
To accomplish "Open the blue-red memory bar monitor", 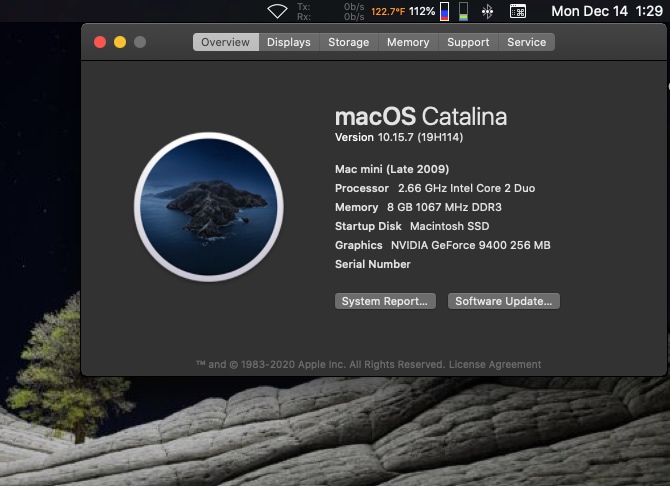I will [444, 11].
